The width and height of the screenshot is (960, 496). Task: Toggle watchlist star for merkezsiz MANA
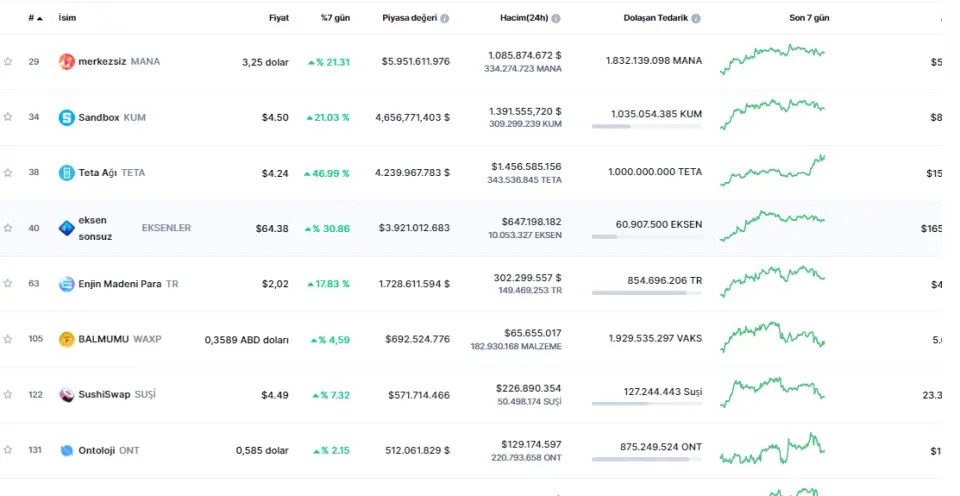pyautogui.click(x=8, y=62)
